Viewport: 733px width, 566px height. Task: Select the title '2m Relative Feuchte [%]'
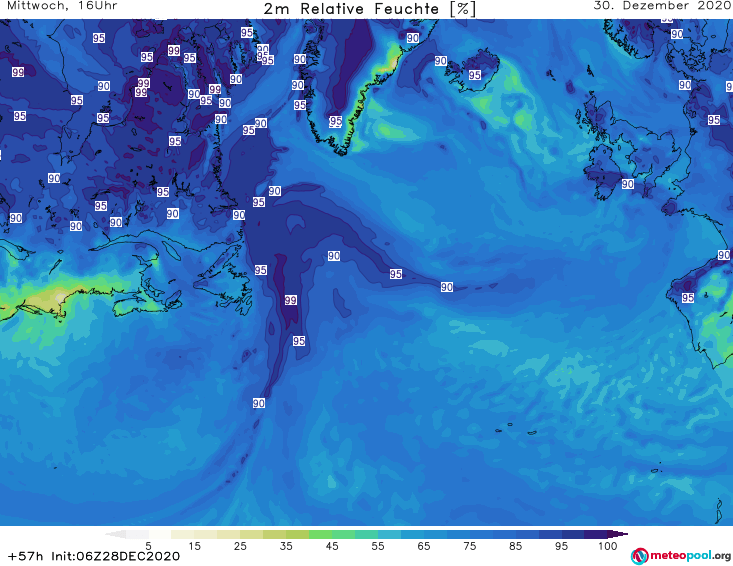(370, 9)
